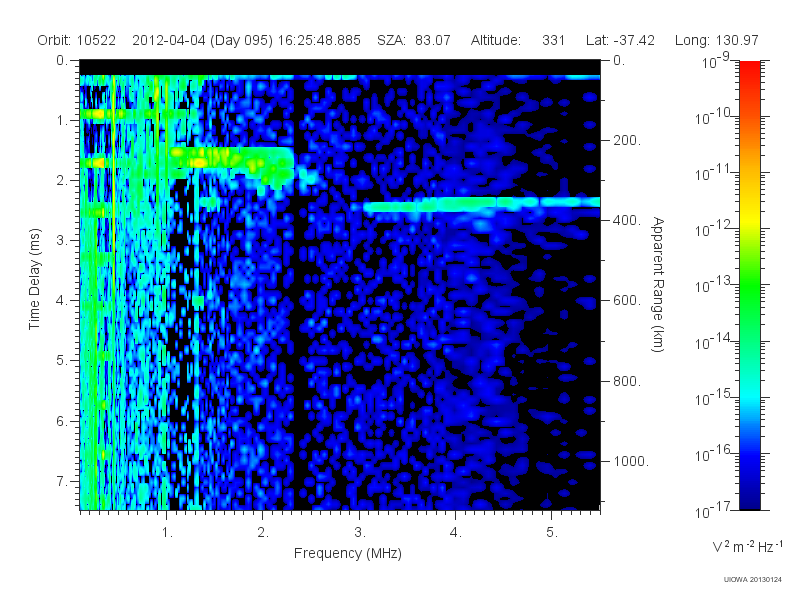Click the 'Apparent Range (km)' axis label
The width and height of the screenshot is (800, 600).
(x=658, y=284)
